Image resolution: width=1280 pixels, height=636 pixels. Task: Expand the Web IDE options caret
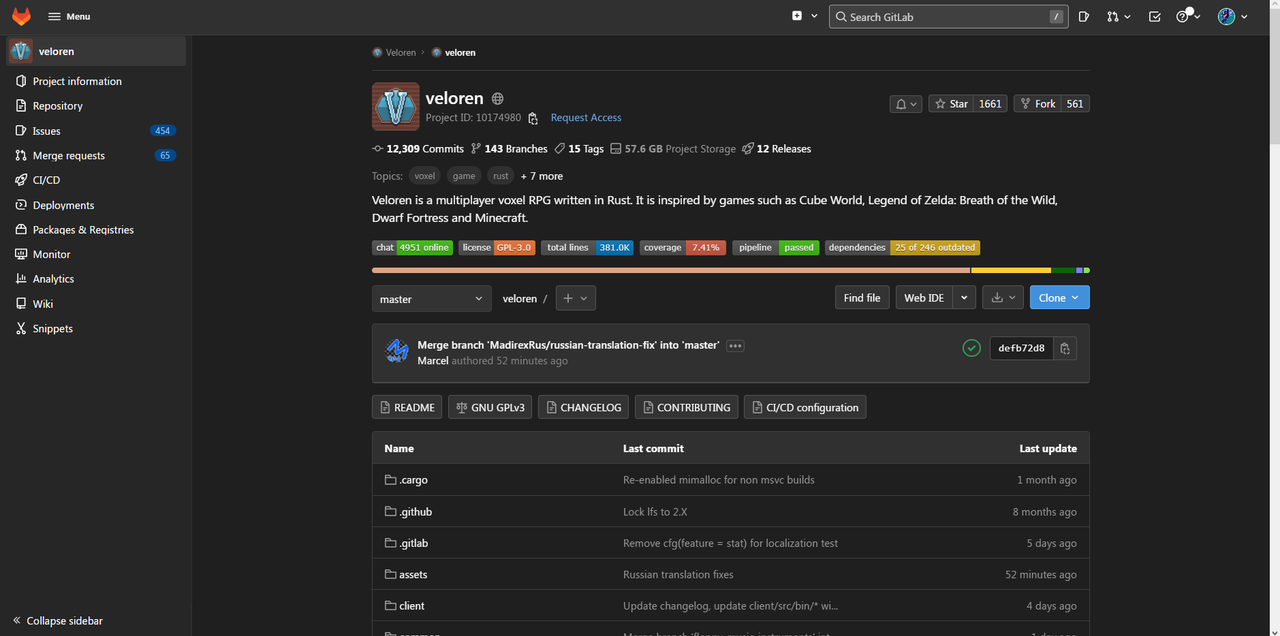coord(965,298)
